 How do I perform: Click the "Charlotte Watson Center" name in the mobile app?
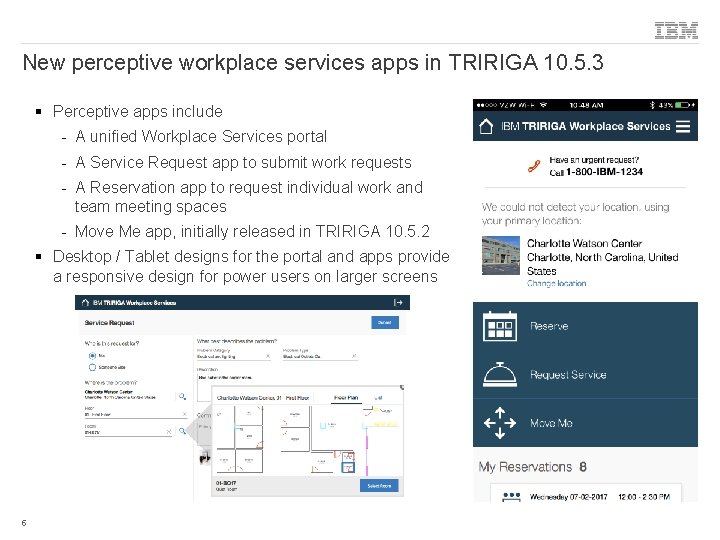tap(584, 243)
